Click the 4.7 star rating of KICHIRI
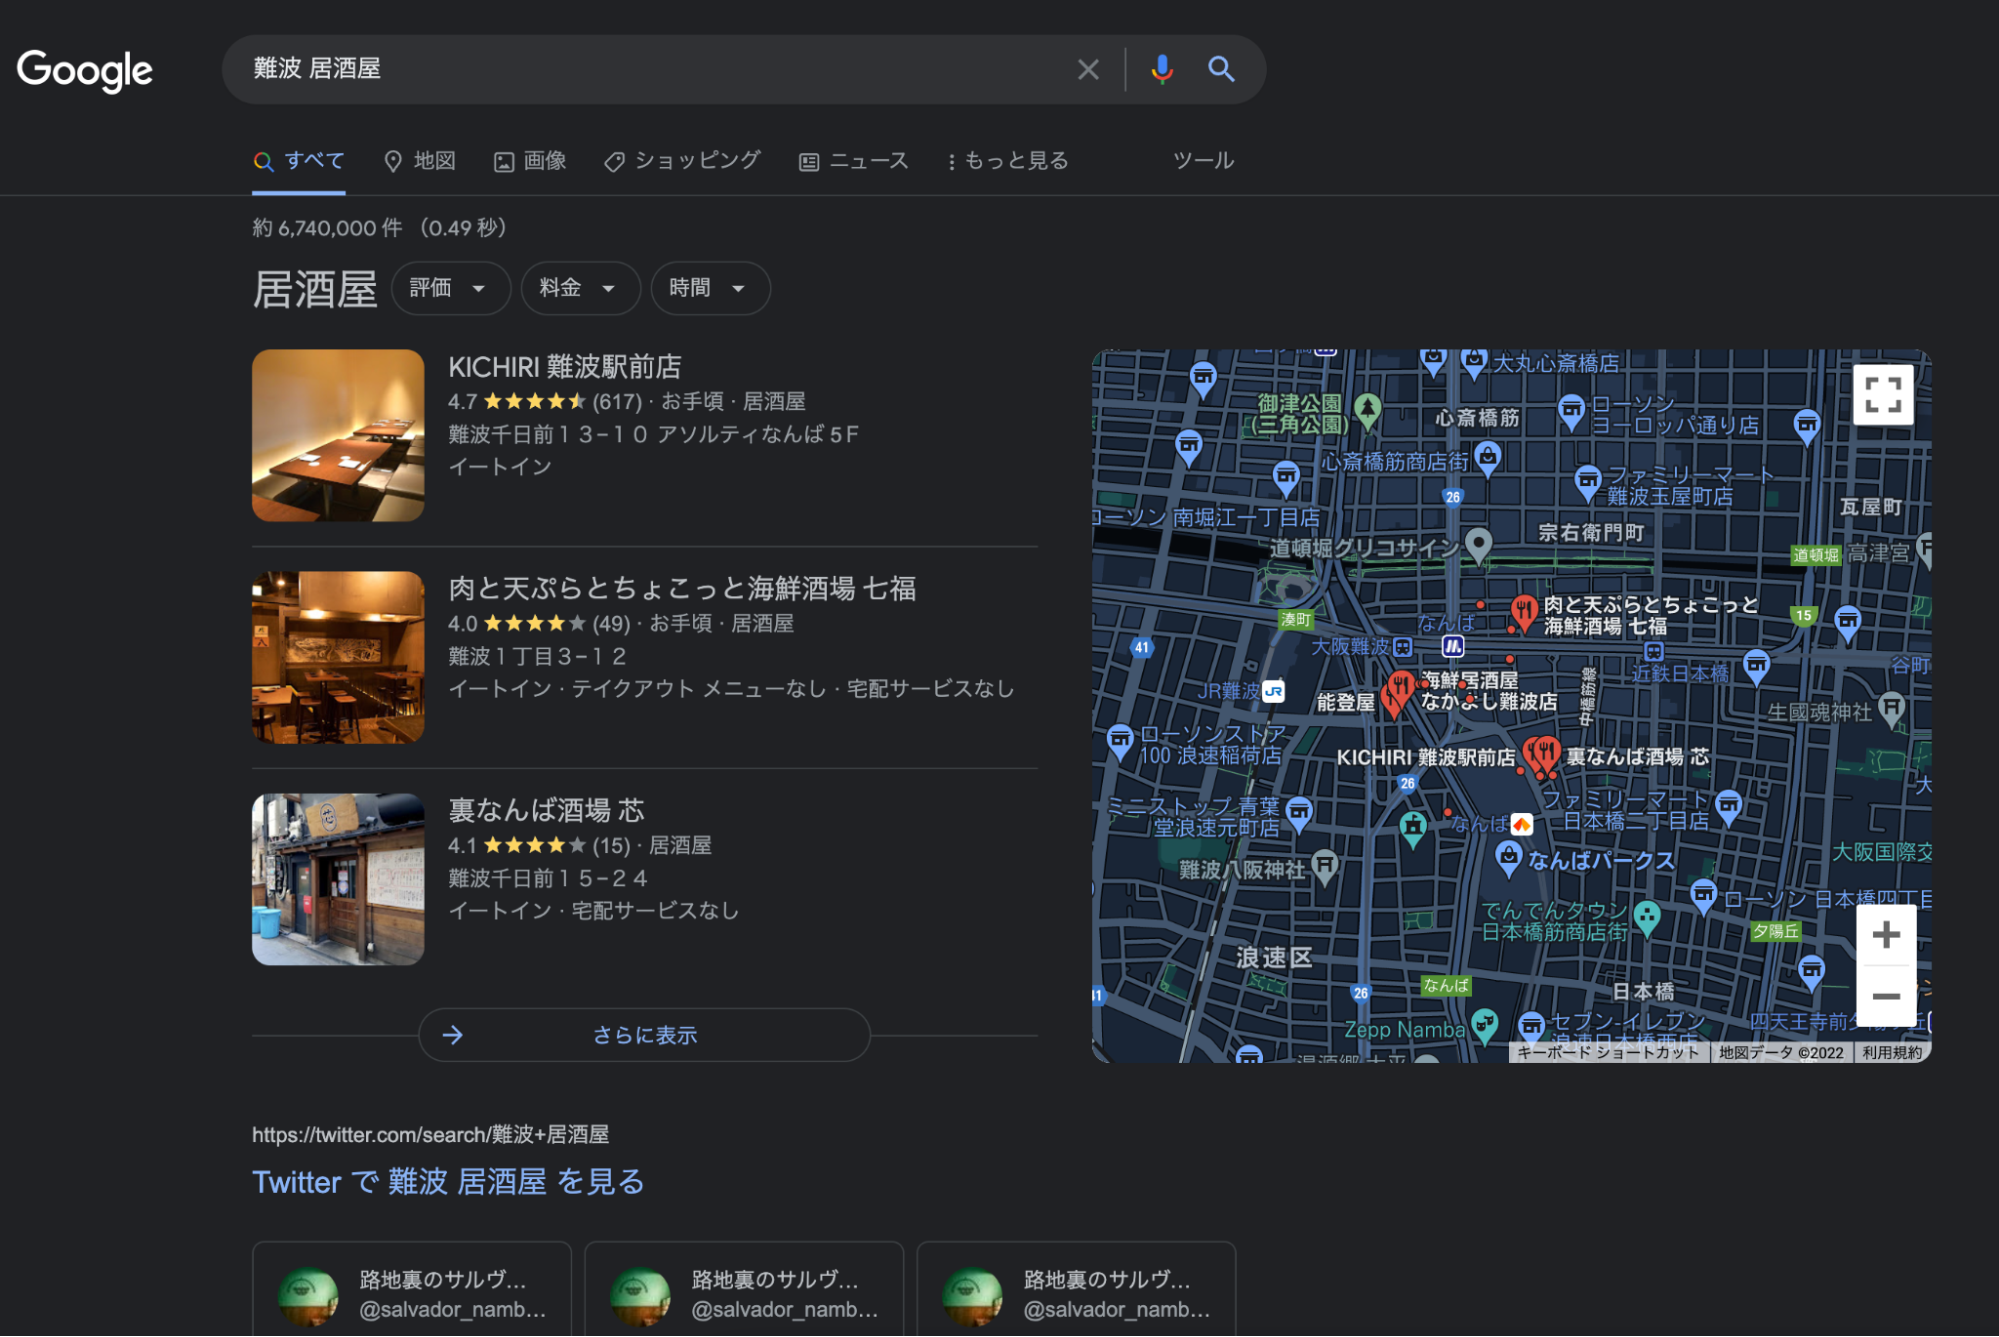Screen dimensions: 1999x1337 (x=515, y=402)
